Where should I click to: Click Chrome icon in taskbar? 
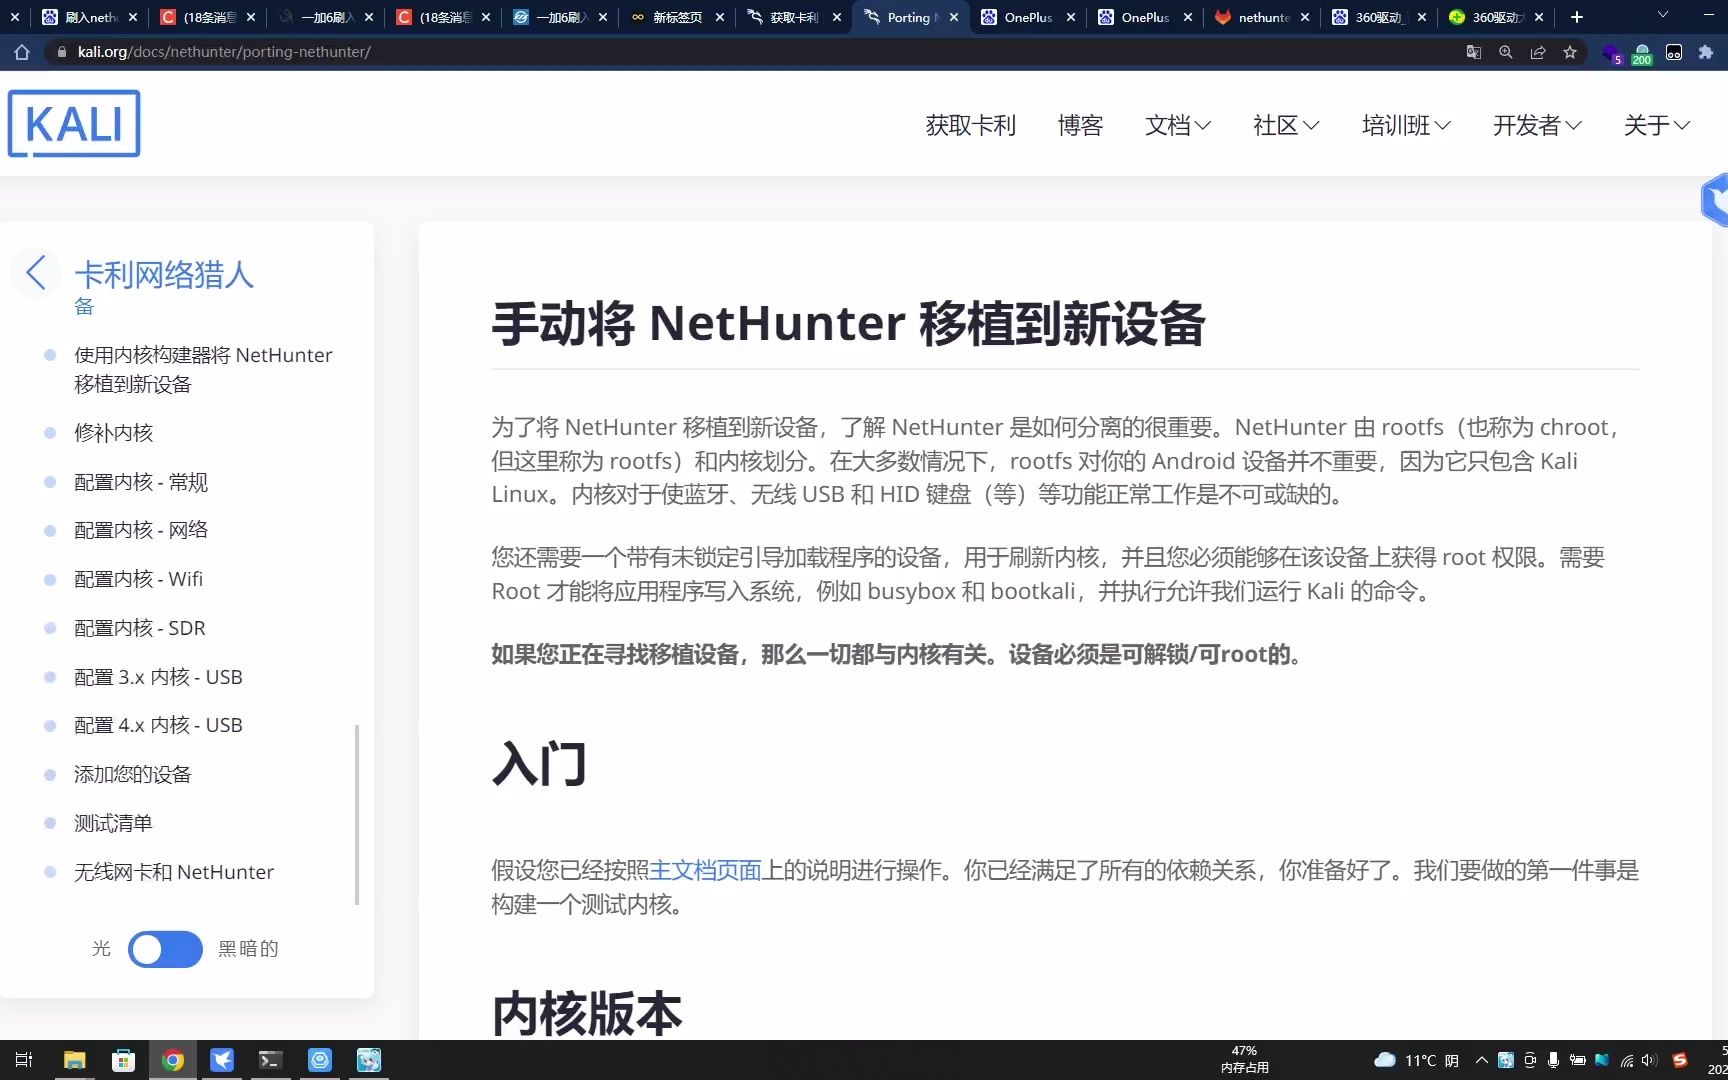click(x=172, y=1060)
